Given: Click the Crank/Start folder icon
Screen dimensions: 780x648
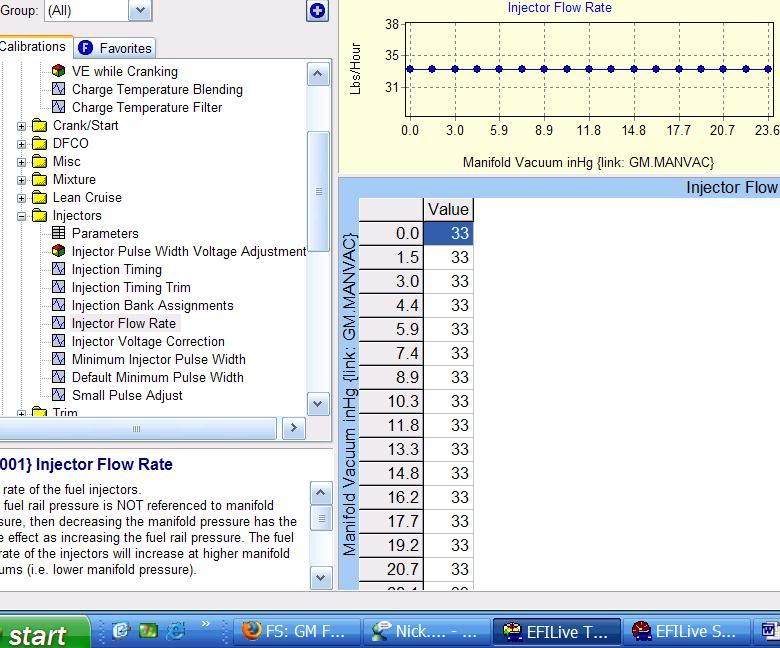Looking at the screenshot, I should [x=39, y=125].
